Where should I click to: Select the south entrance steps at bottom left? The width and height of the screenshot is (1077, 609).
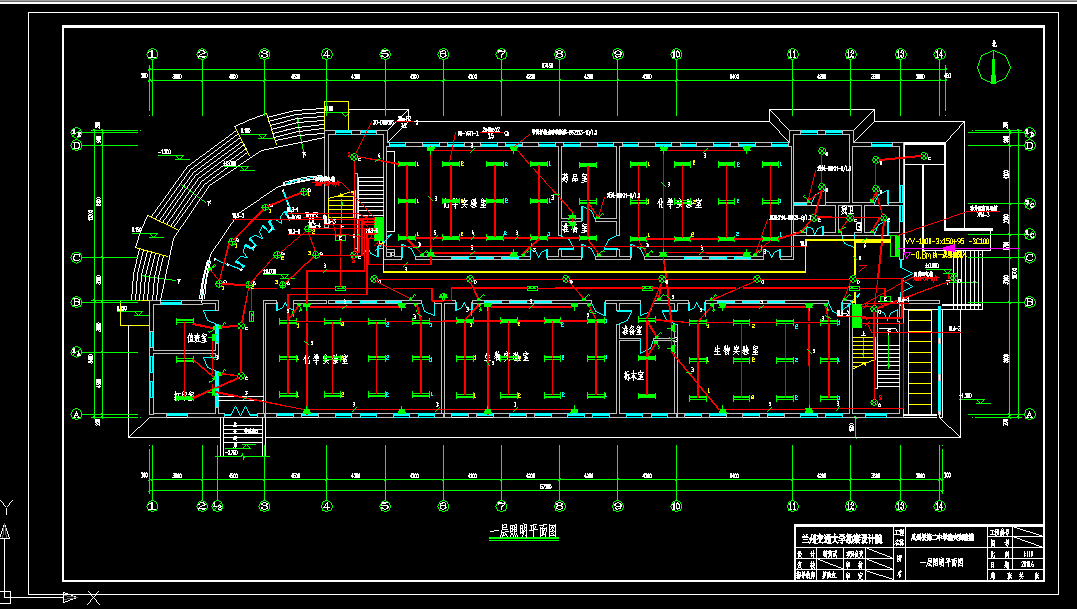tap(242, 436)
